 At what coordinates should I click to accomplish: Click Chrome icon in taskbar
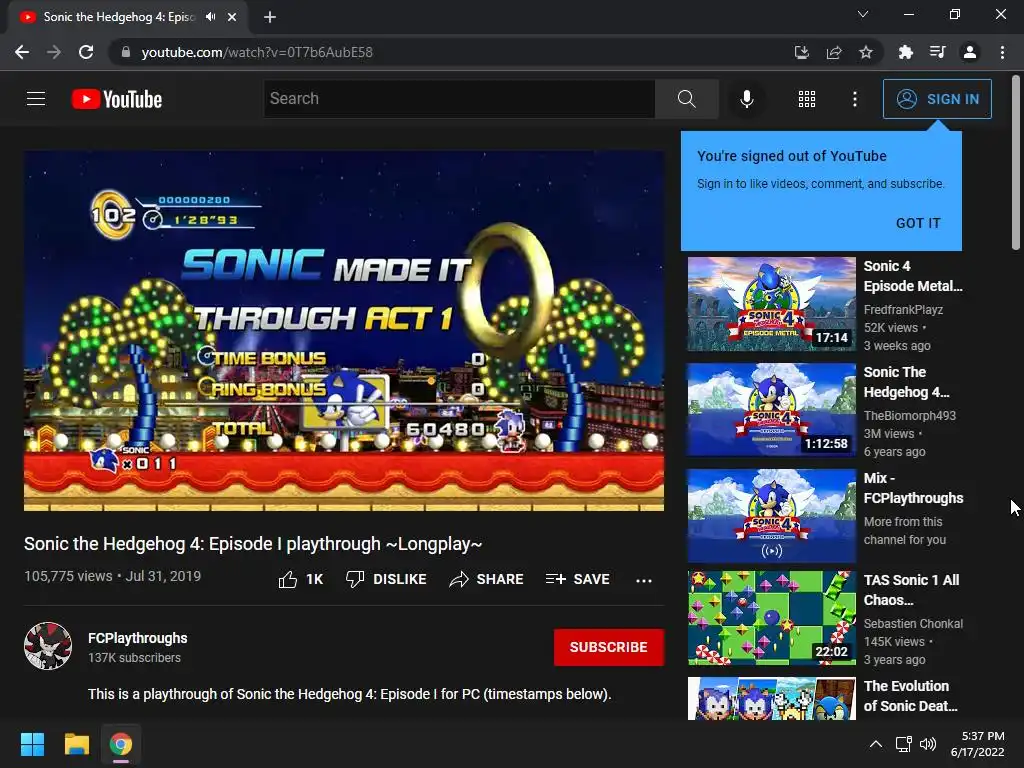(121, 744)
